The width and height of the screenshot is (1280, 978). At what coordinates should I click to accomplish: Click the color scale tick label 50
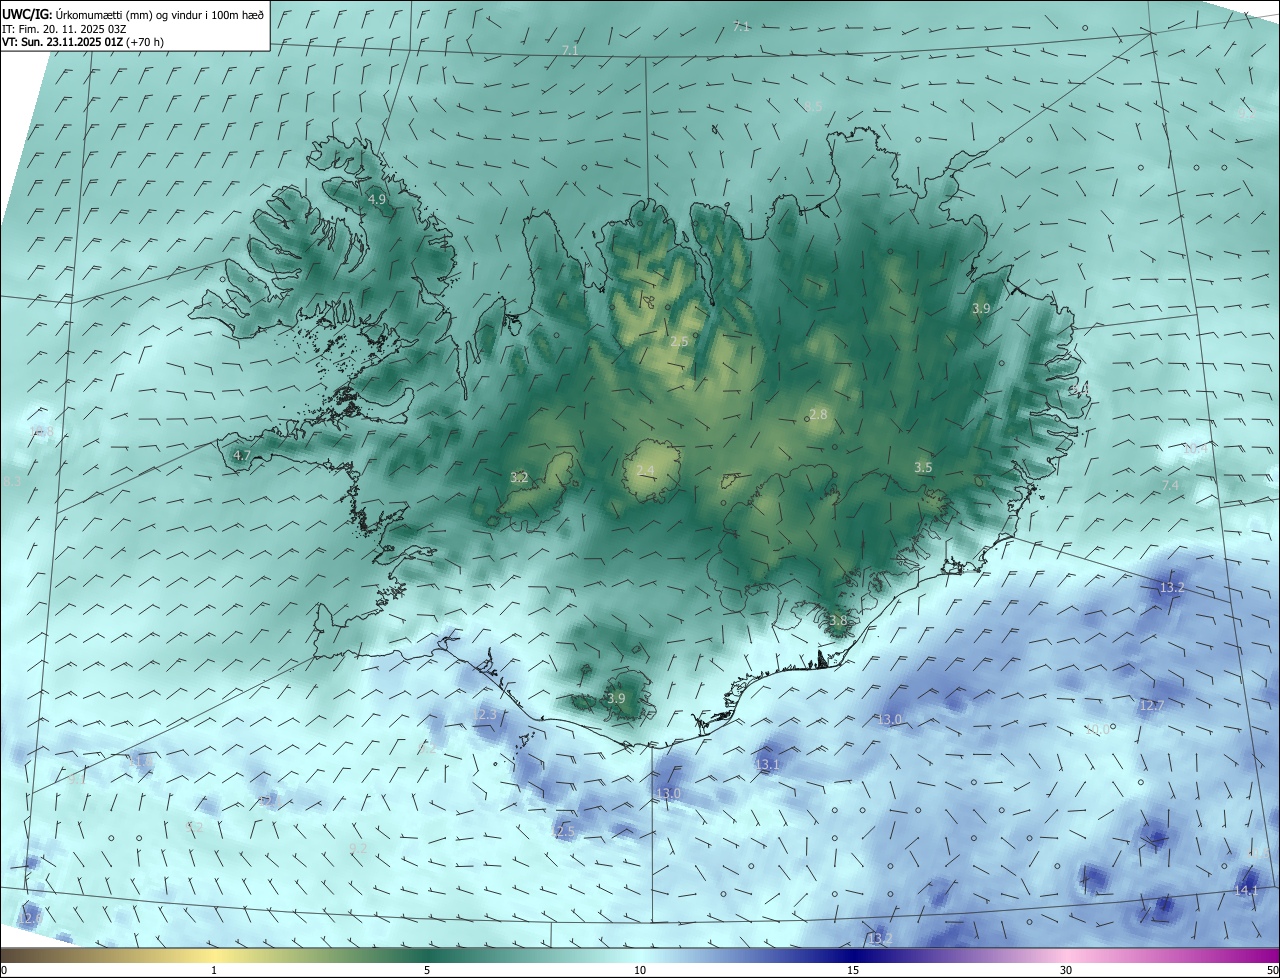click(x=1272, y=970)
